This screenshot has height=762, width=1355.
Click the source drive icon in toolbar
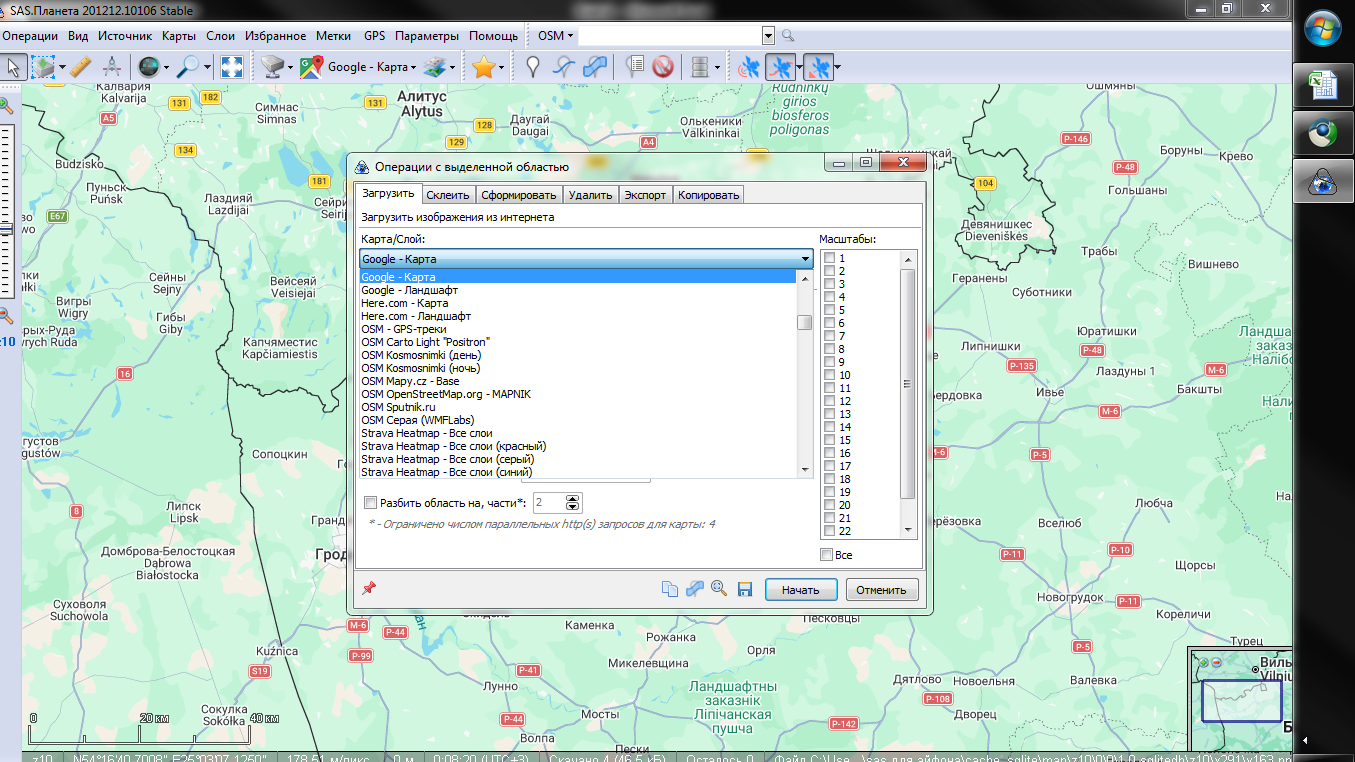[x=273, y=67]
